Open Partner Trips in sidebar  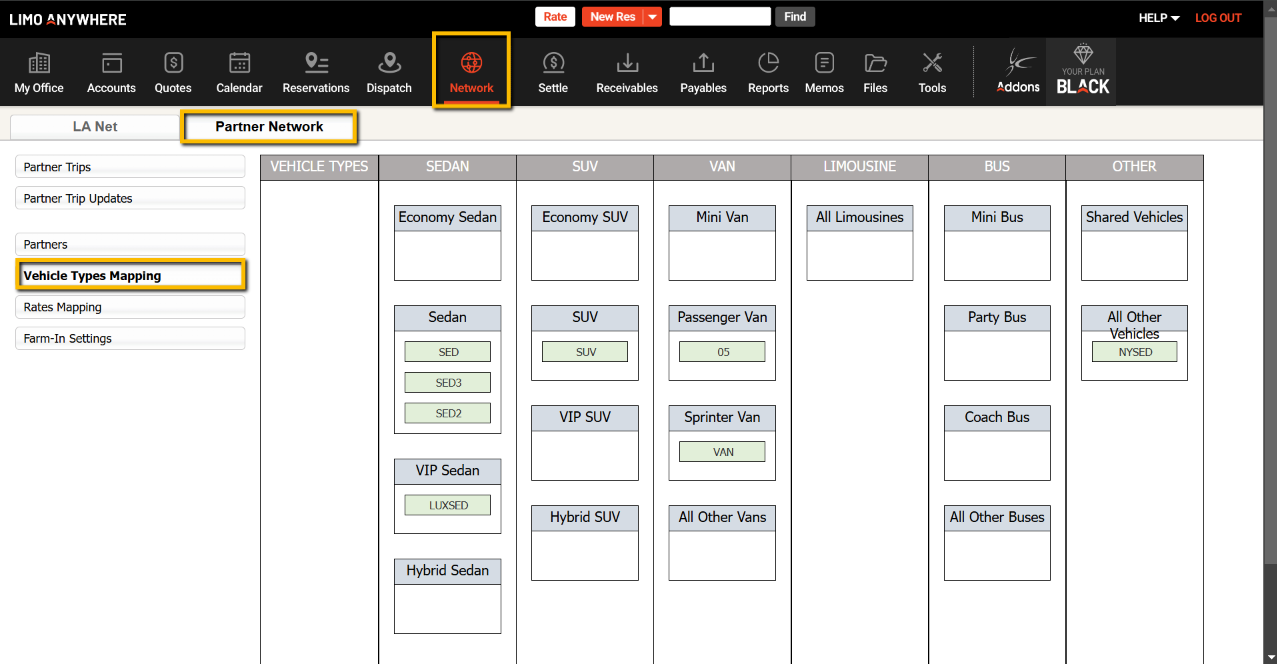tap(130, 167)
